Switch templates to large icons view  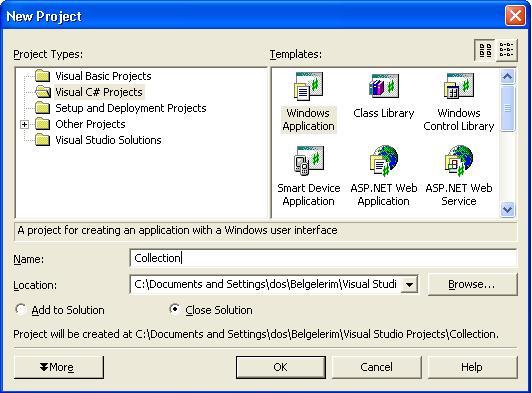point(485,50)
